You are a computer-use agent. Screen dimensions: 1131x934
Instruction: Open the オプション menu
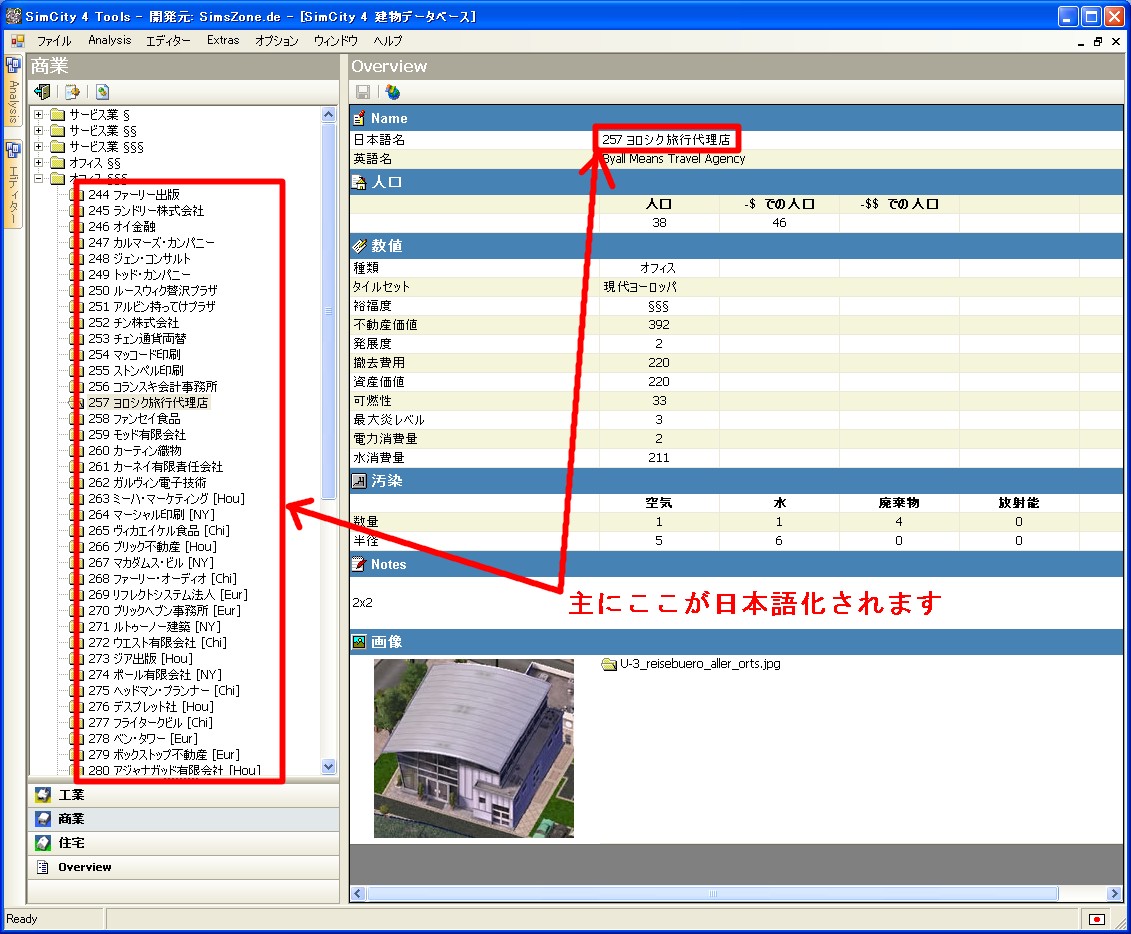pos(276,41)
